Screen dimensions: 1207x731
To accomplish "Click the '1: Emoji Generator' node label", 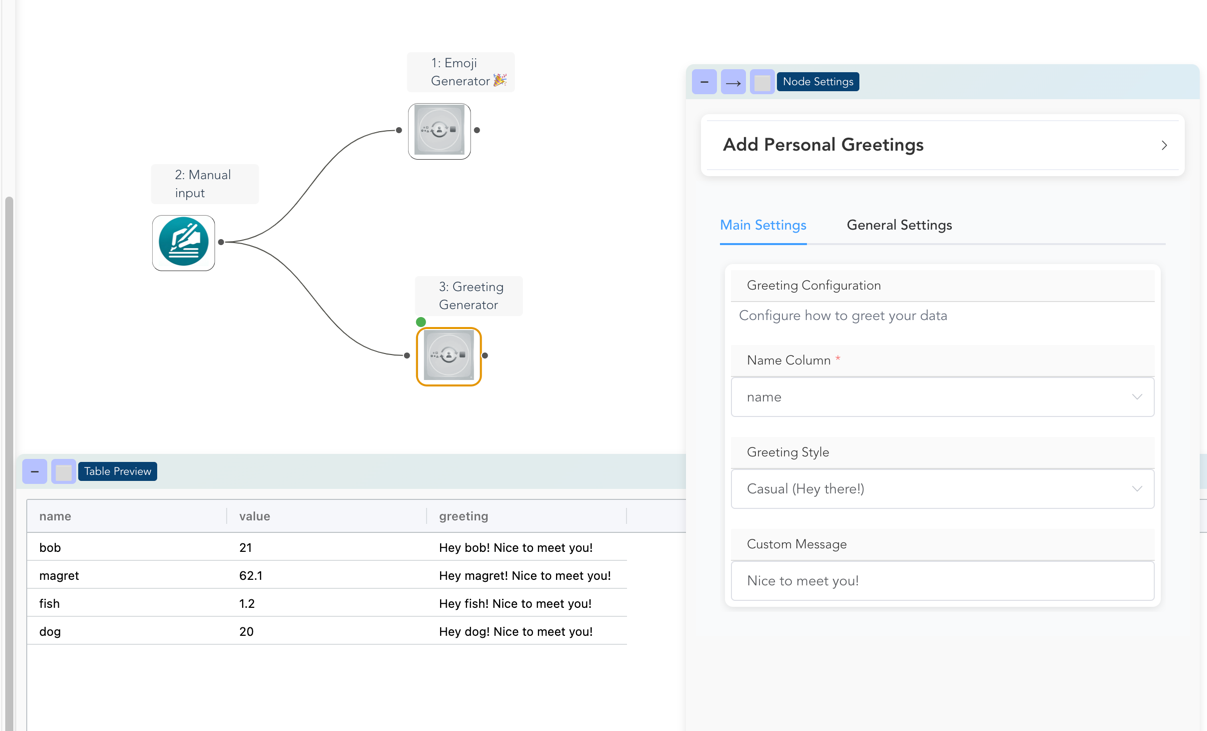I will pyautogui.click(x=461, y=72).
